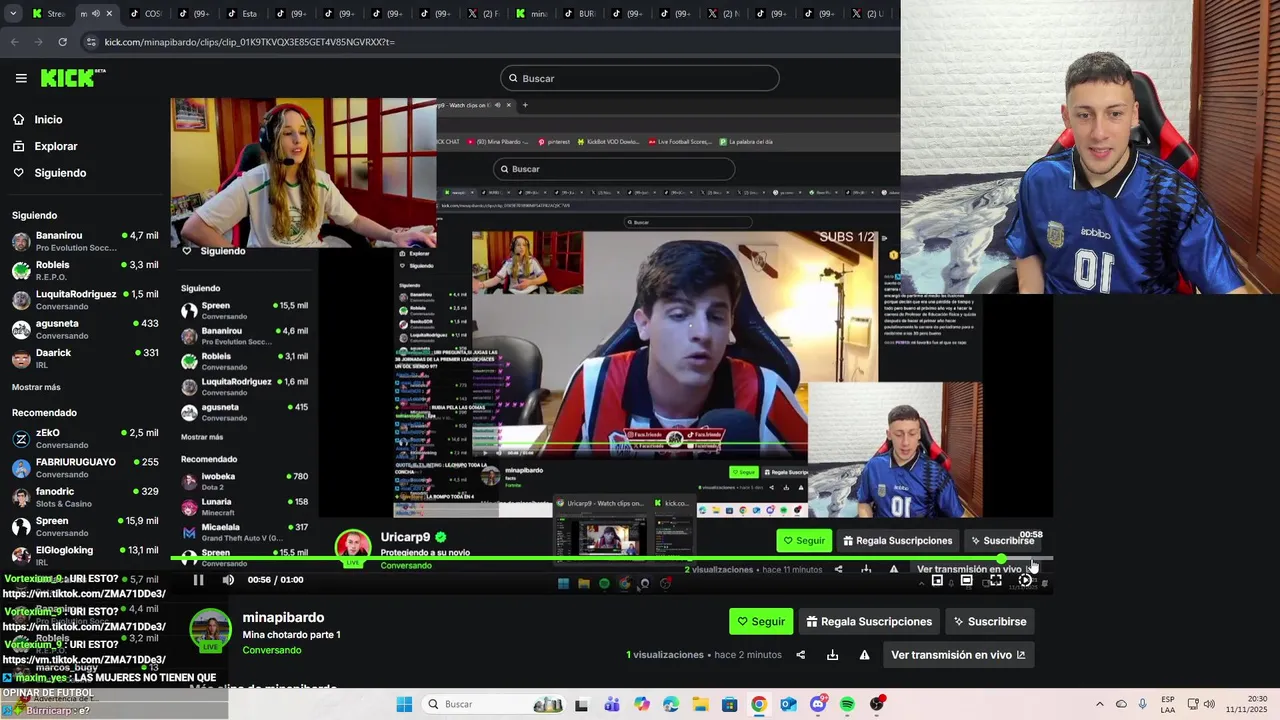Mute the clip volume speaker icon
1280x720 pixels.
[x=228, y=580]
